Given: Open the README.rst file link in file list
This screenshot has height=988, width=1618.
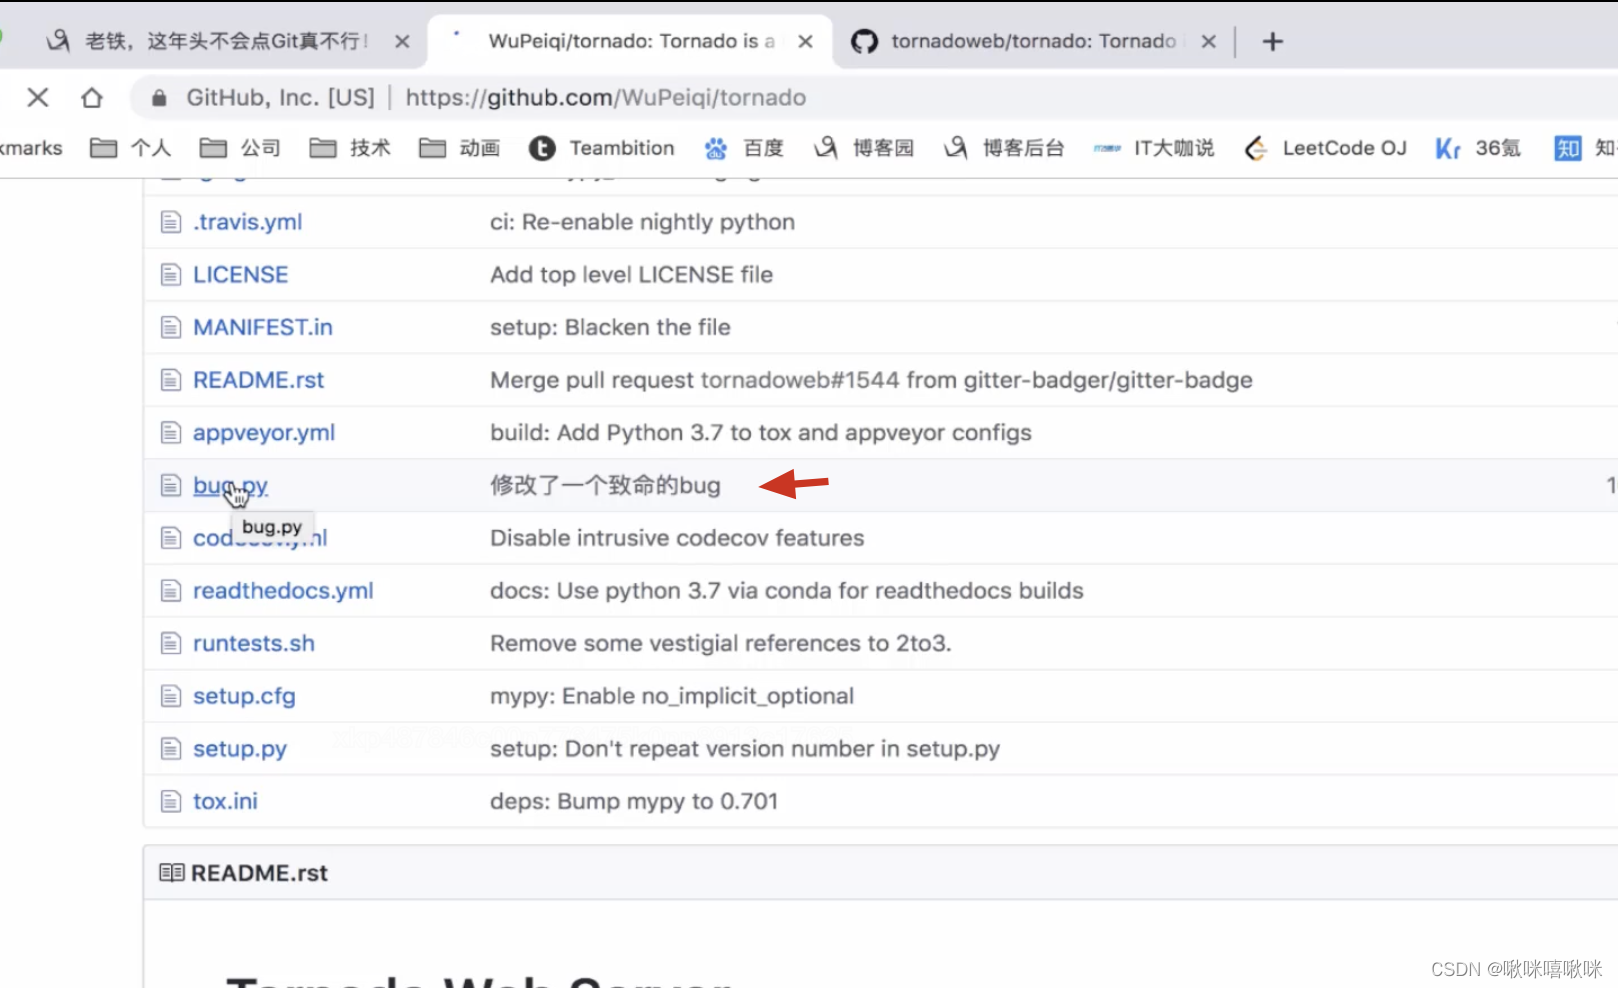Looking at the screenshot, I should click(x=258, y=380).
